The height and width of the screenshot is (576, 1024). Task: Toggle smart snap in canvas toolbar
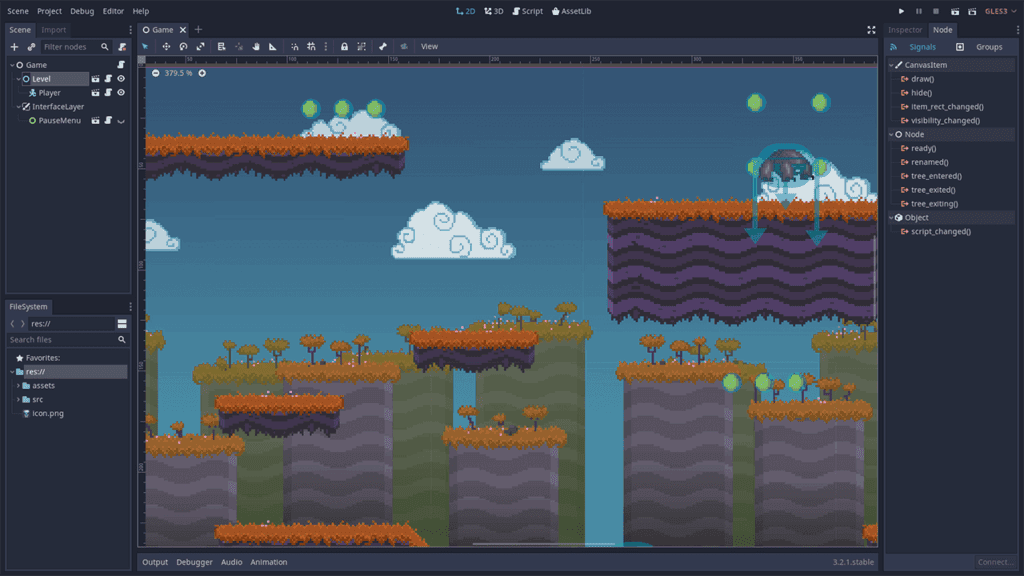pos(295,46)
